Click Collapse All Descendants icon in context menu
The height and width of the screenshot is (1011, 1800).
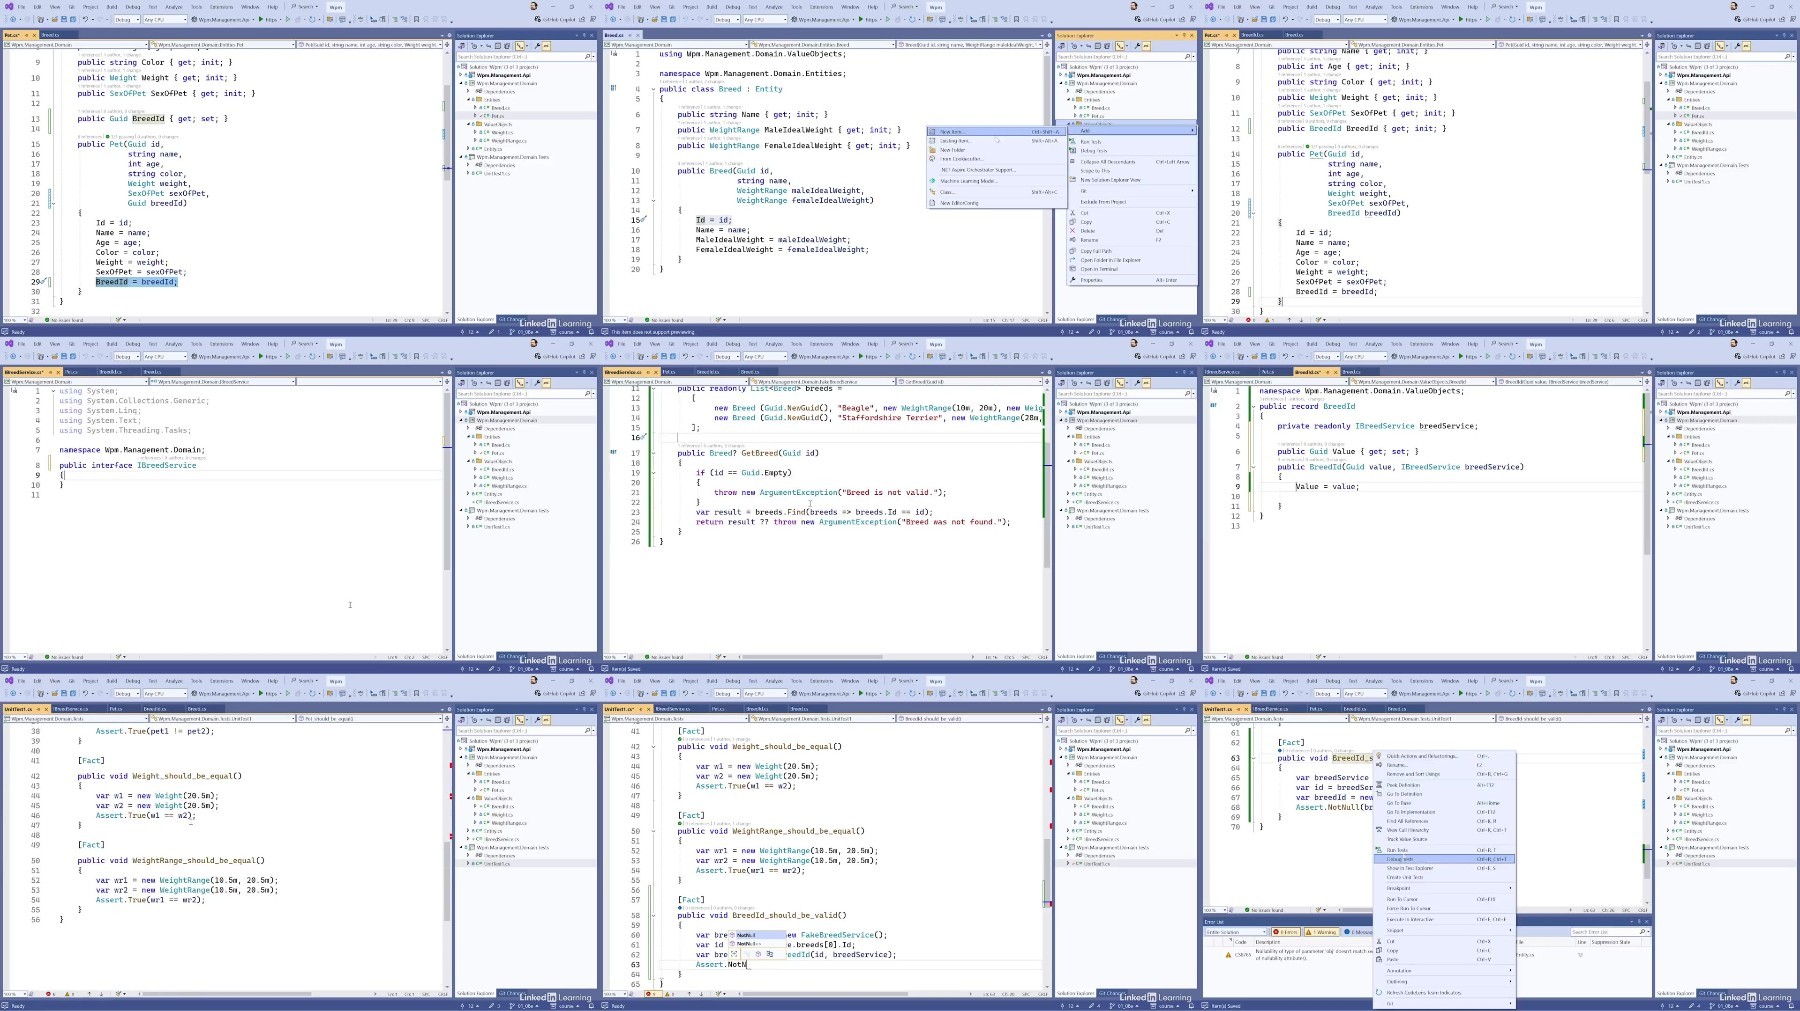(x=1072, y=161)
